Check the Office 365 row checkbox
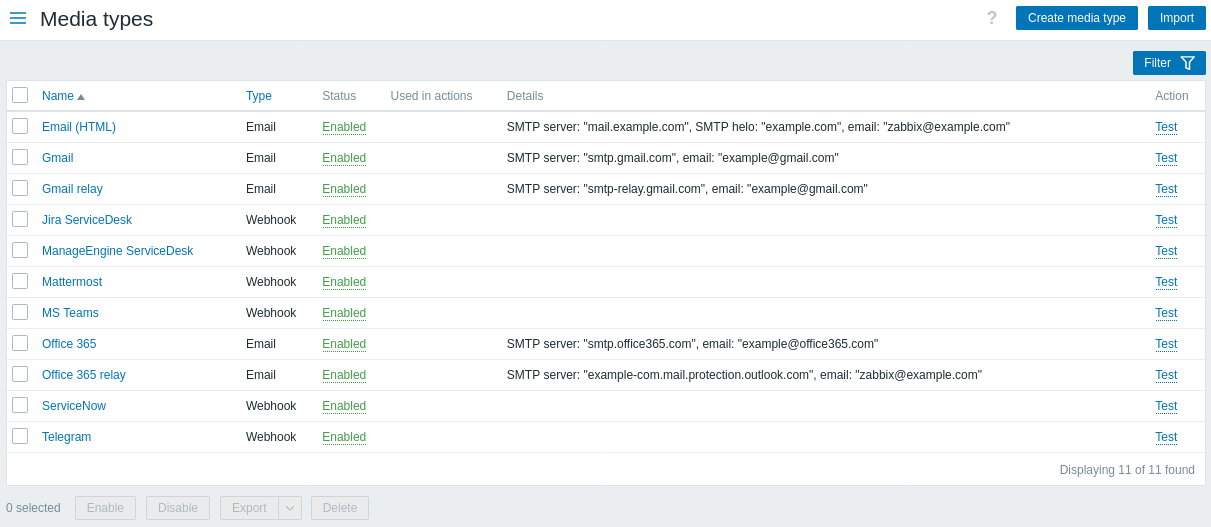This screenshot has width=1211, height=527. pos(20,343)
